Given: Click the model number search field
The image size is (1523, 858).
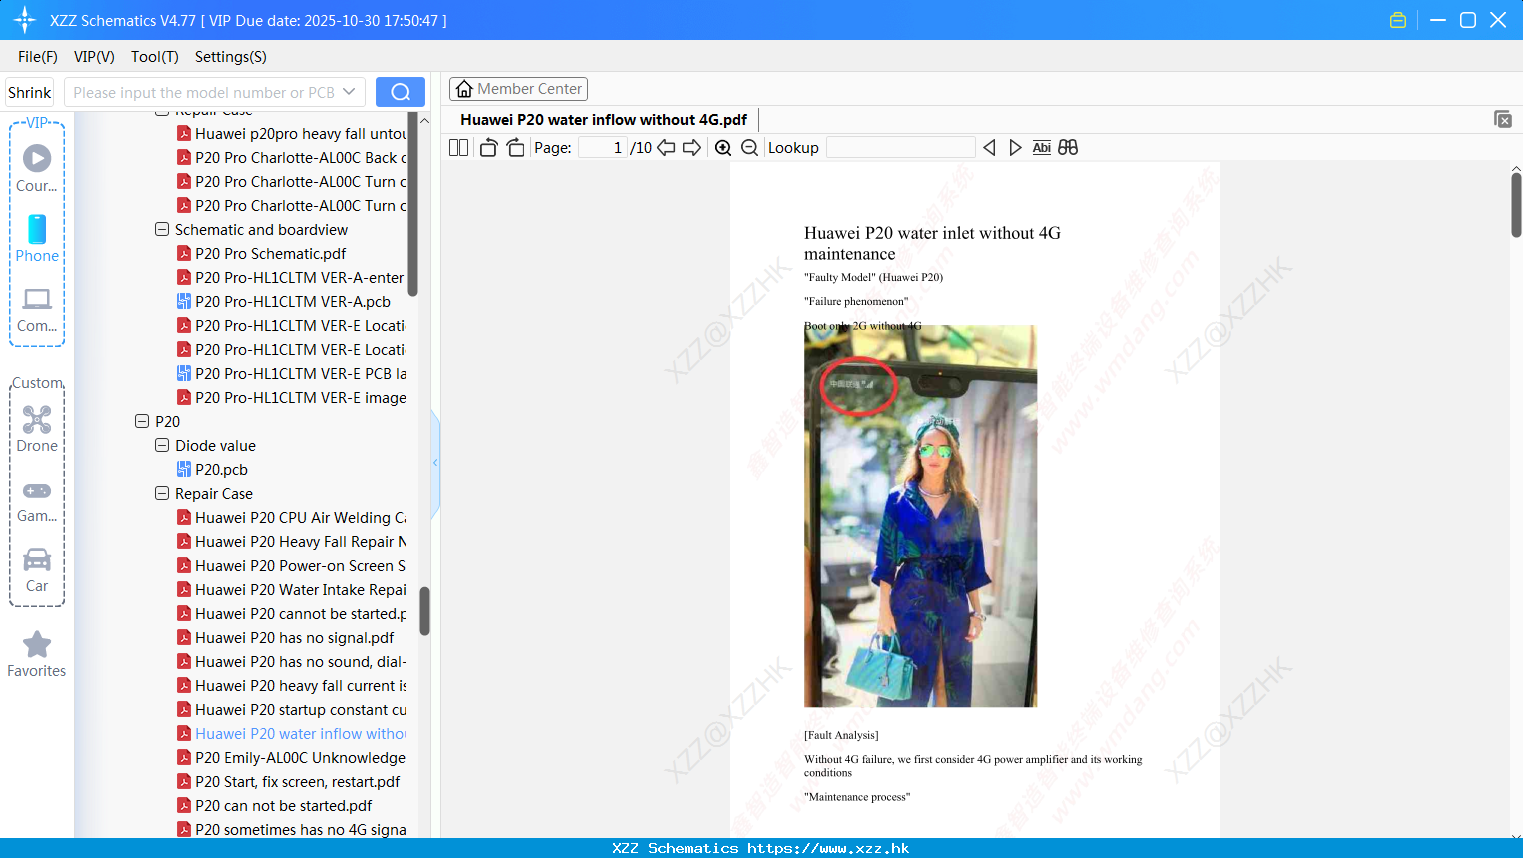Looking at the screenshot, I should coord(204,92).
